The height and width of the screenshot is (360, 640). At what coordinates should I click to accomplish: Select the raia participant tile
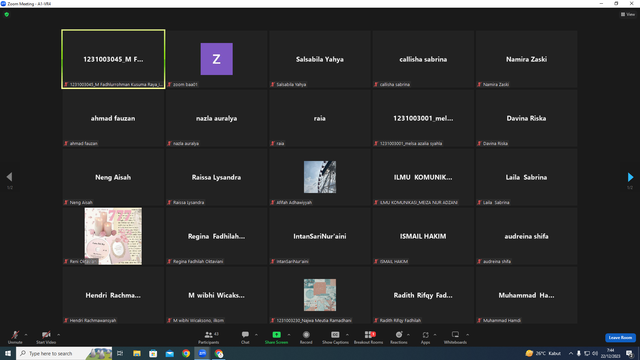[x=320, y=118]
